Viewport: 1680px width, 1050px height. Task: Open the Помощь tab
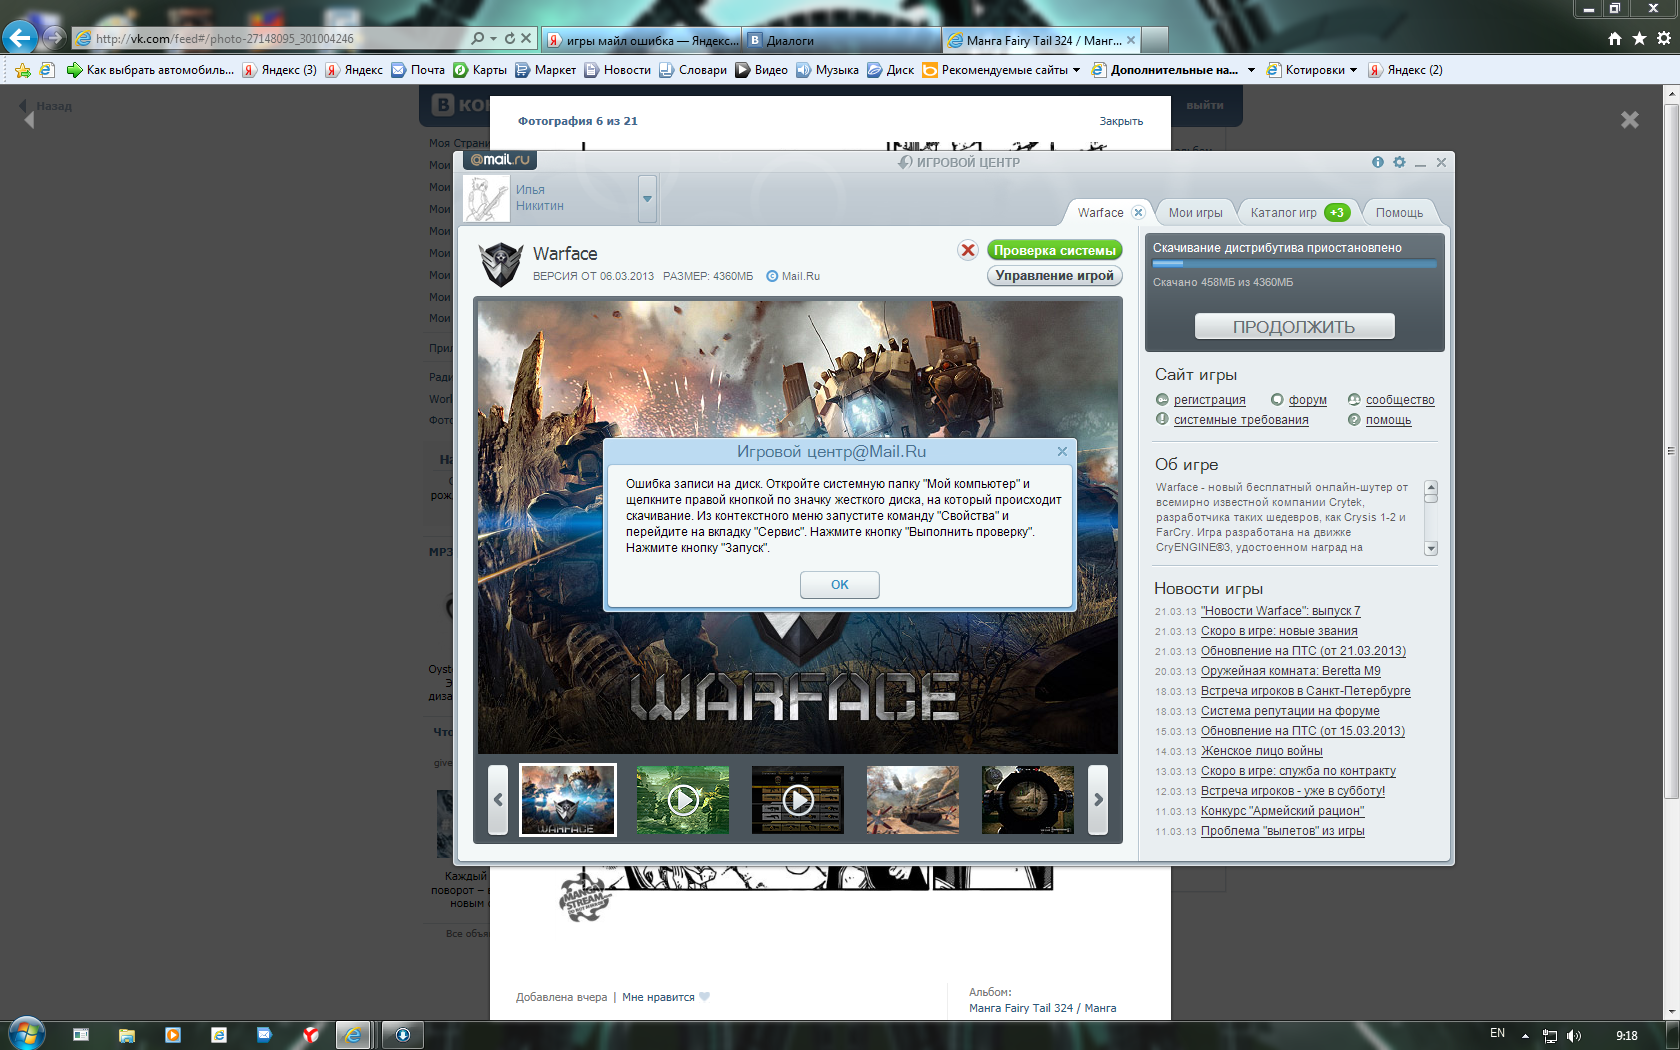point(1398,213)
